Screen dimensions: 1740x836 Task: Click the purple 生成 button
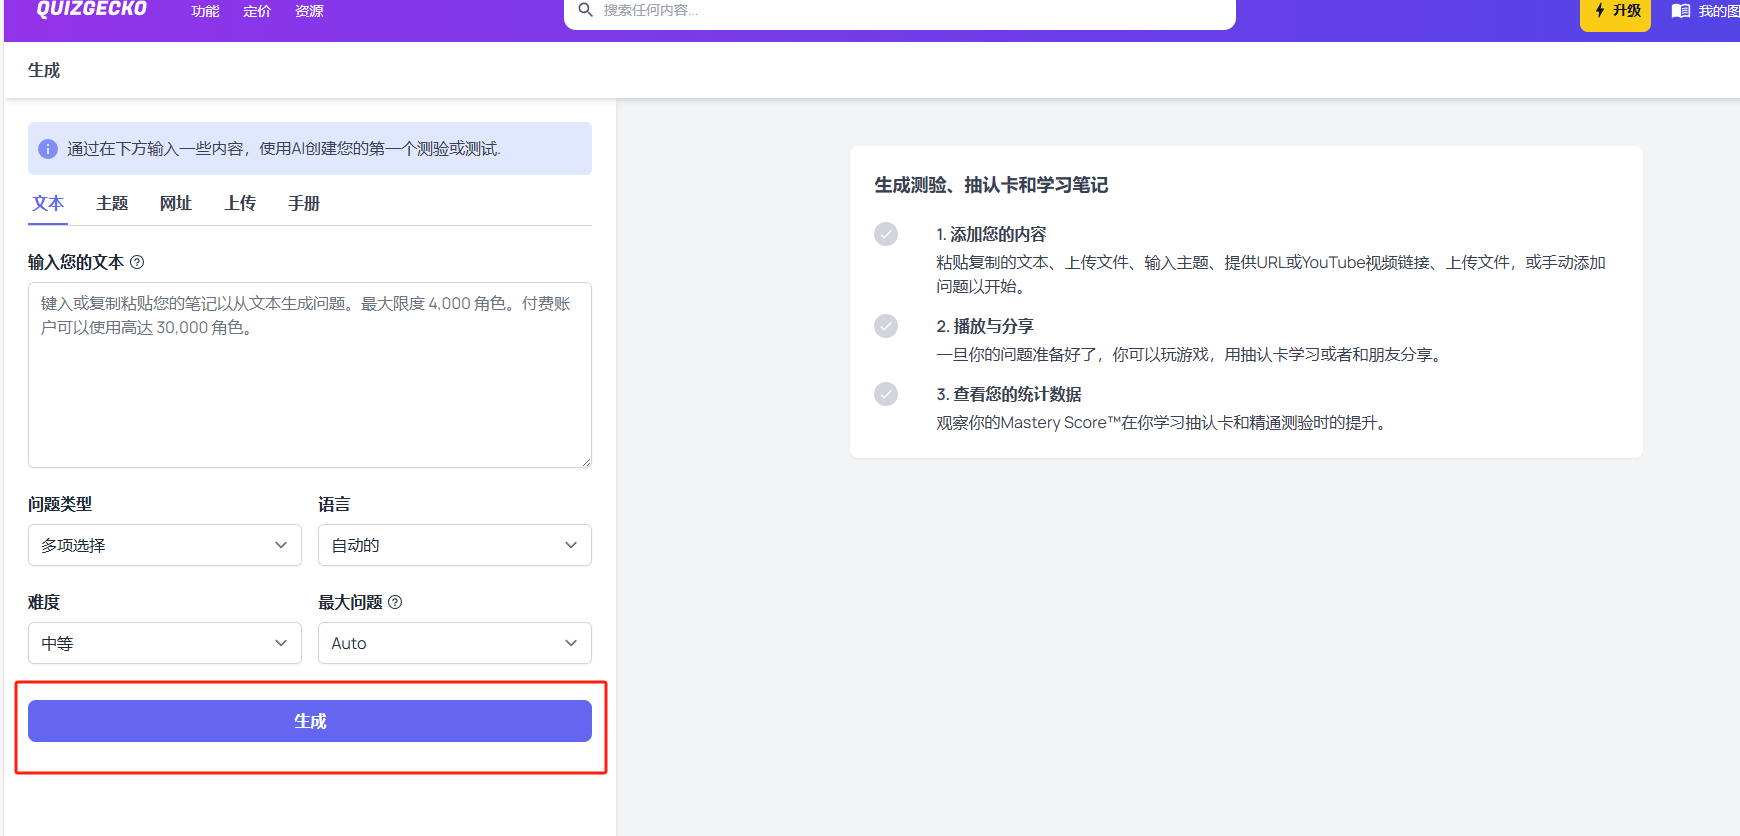coord(310,721)
